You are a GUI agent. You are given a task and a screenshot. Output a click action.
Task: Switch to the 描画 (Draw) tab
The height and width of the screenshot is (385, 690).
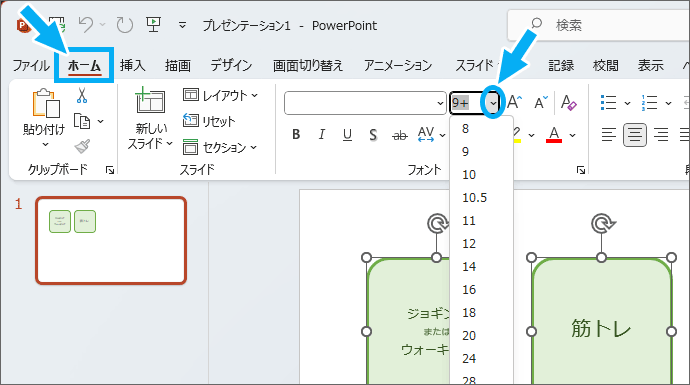click(178, 66)
